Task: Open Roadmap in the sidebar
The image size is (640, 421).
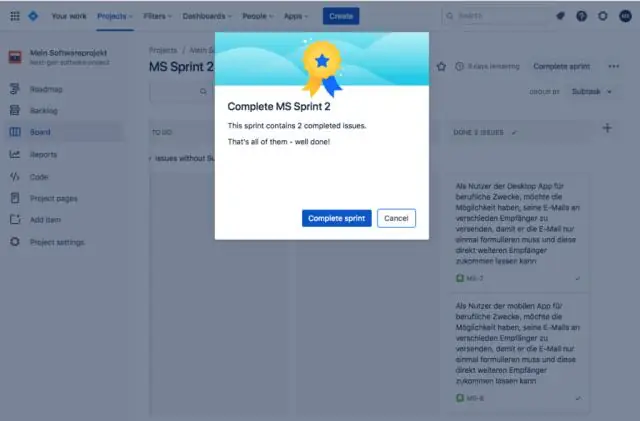Action: (x=46, y=89)
